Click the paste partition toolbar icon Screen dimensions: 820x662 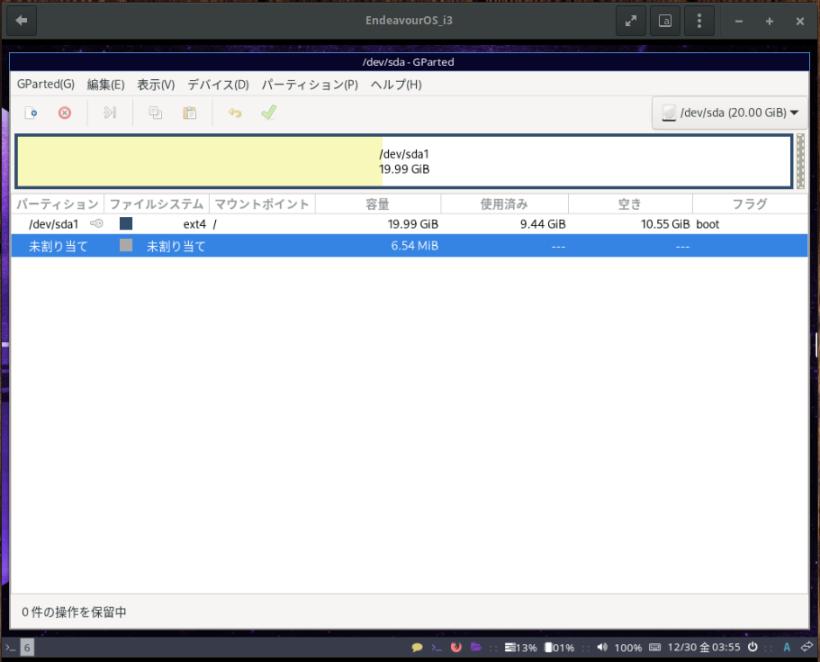189,112
